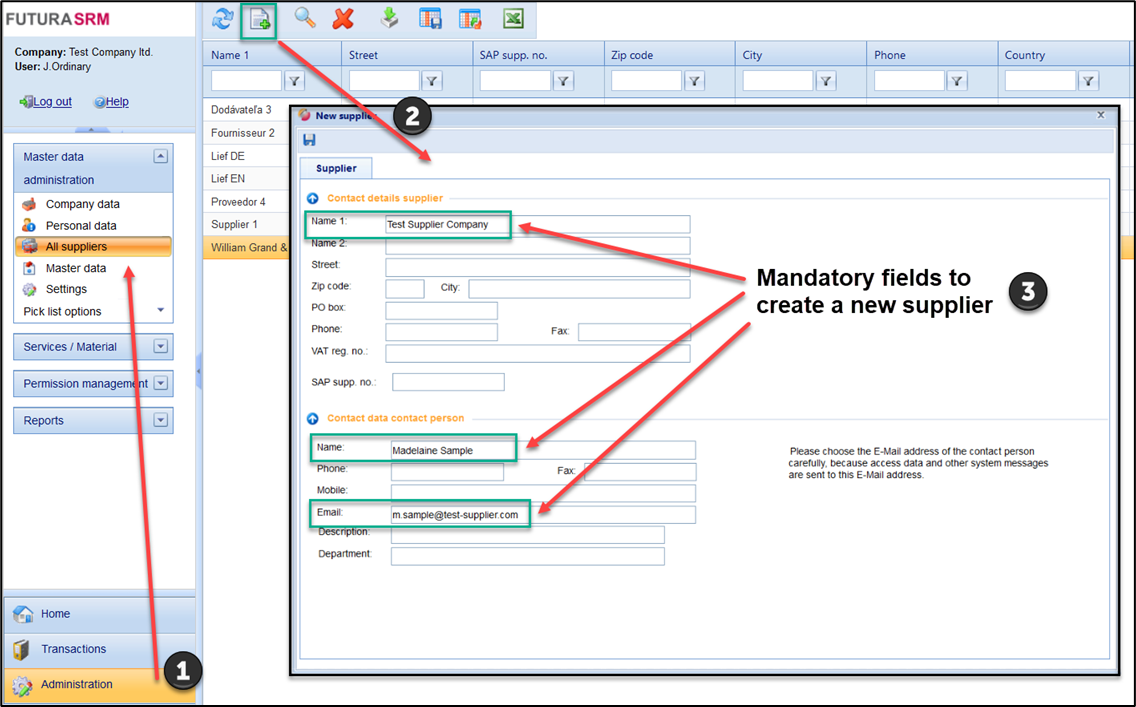Select the Supplier tab in dialog
Viewport: 1136px width, 707px height.
(336, 168)
